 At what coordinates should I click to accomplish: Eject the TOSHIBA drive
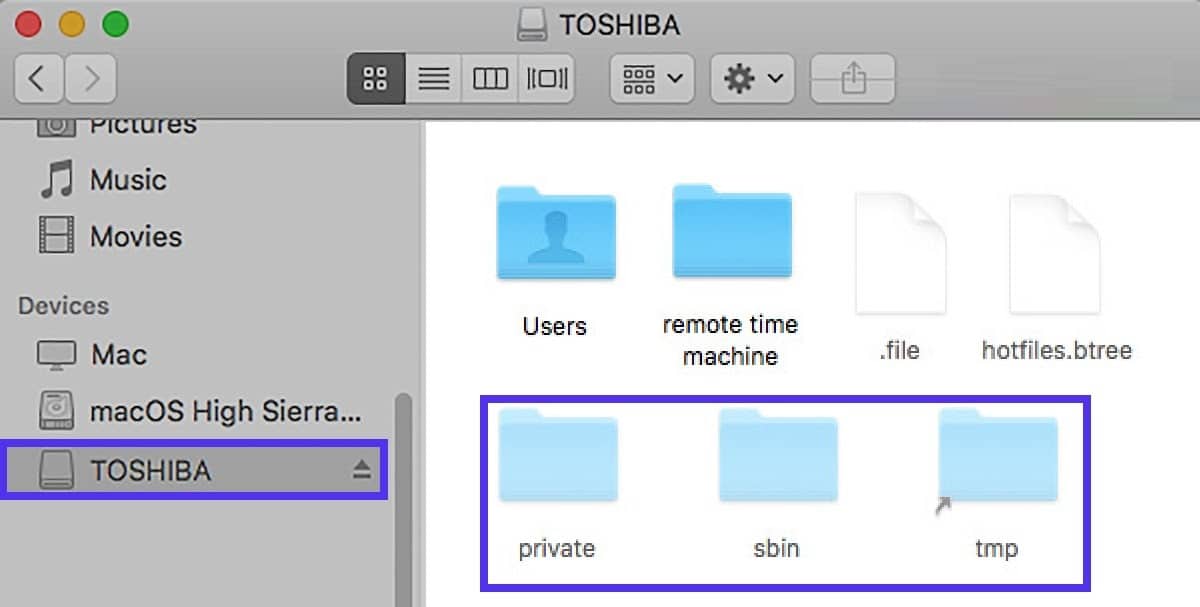click(x=359, y=470)
